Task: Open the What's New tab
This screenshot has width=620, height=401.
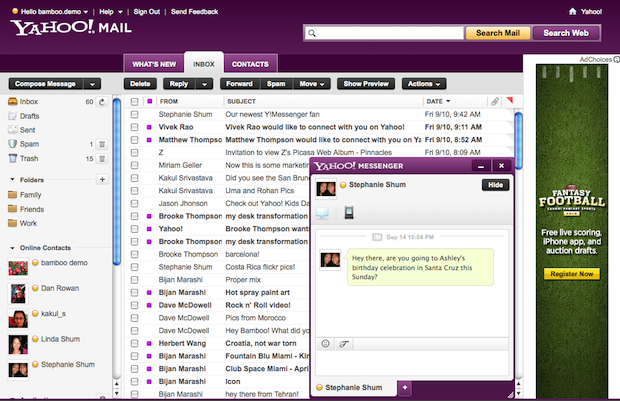Action: [x=154, y=64]
